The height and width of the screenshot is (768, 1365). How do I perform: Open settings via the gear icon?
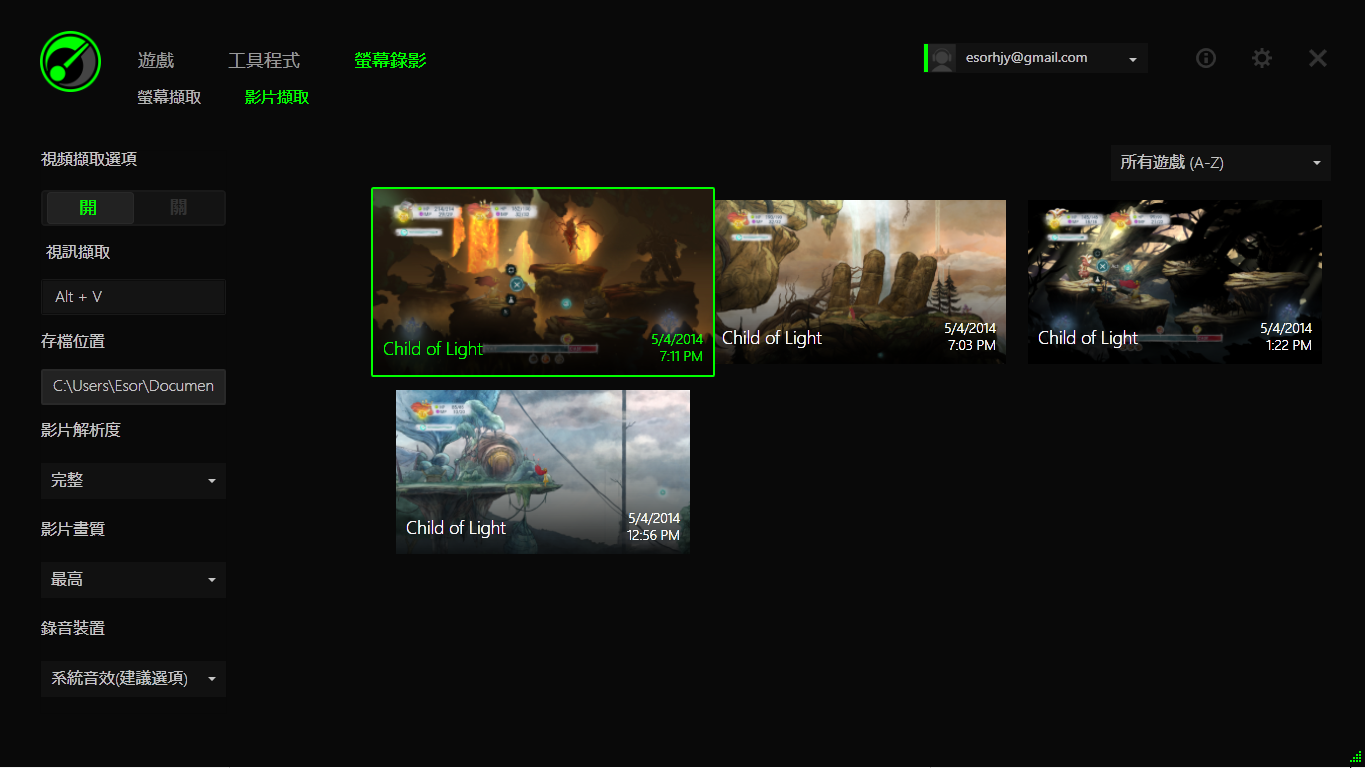pos(1262,58)
